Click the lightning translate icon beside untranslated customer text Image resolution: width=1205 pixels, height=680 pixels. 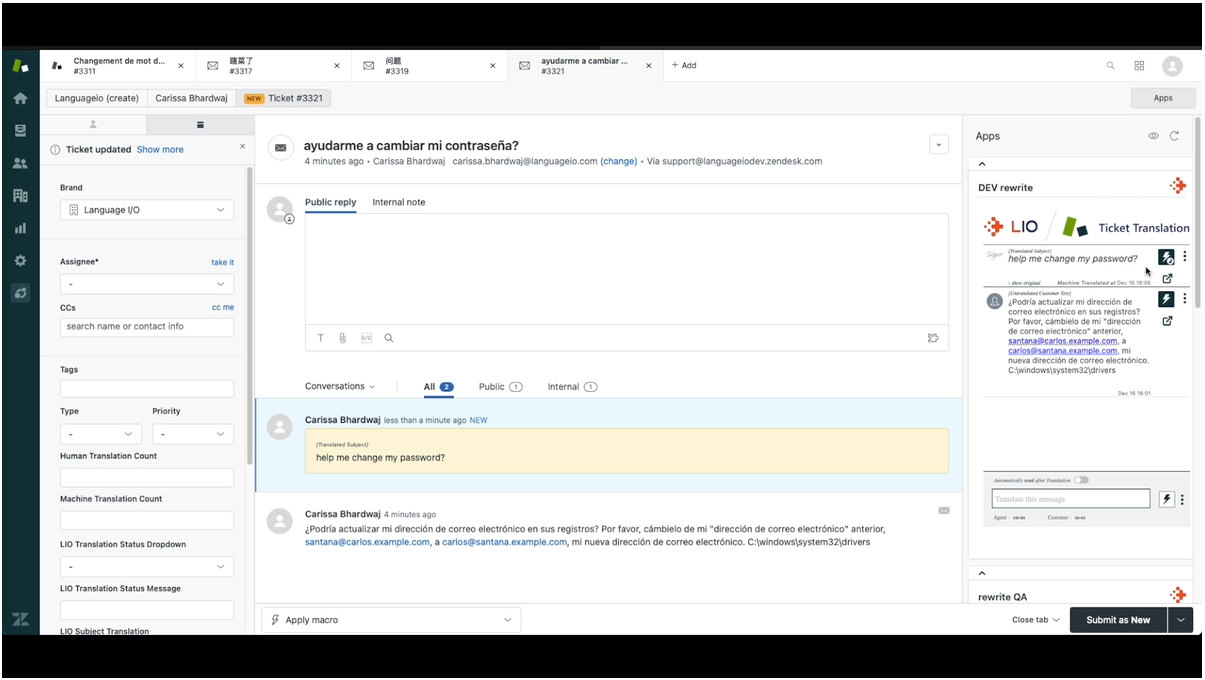pyautogui.click(x=1166, y=299)
